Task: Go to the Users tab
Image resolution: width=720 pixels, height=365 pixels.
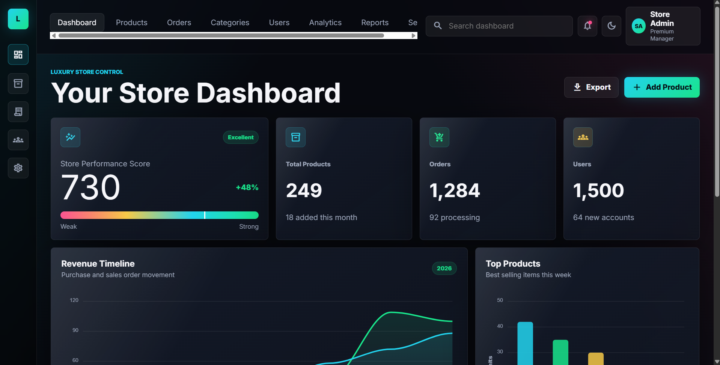Action: (279, 22)
